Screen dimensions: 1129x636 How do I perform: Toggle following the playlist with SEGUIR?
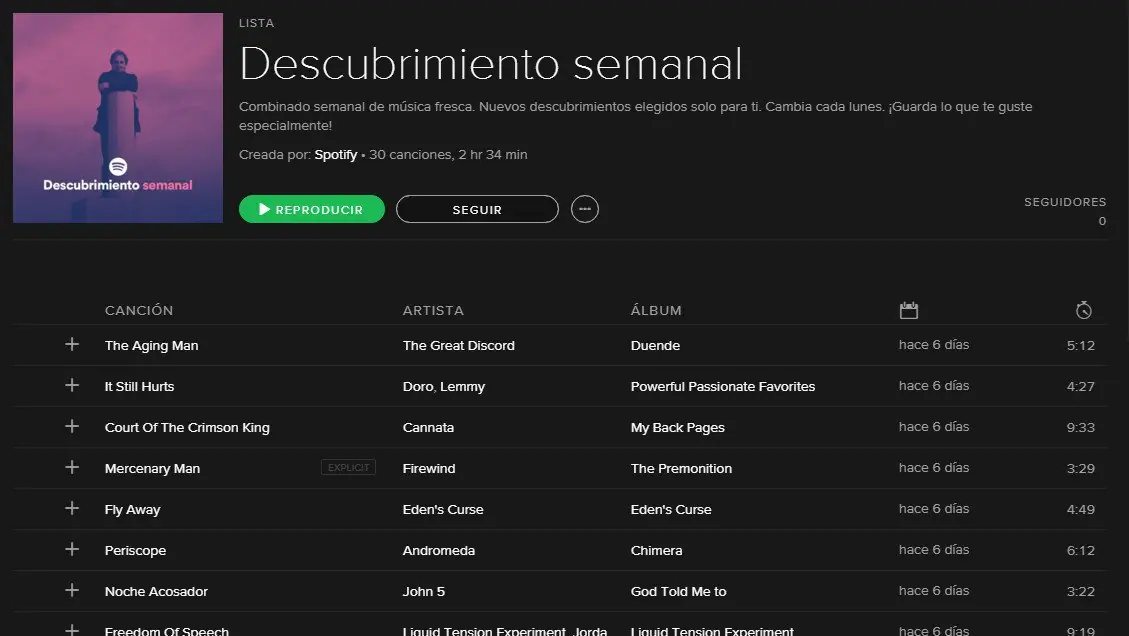point(477,209)
